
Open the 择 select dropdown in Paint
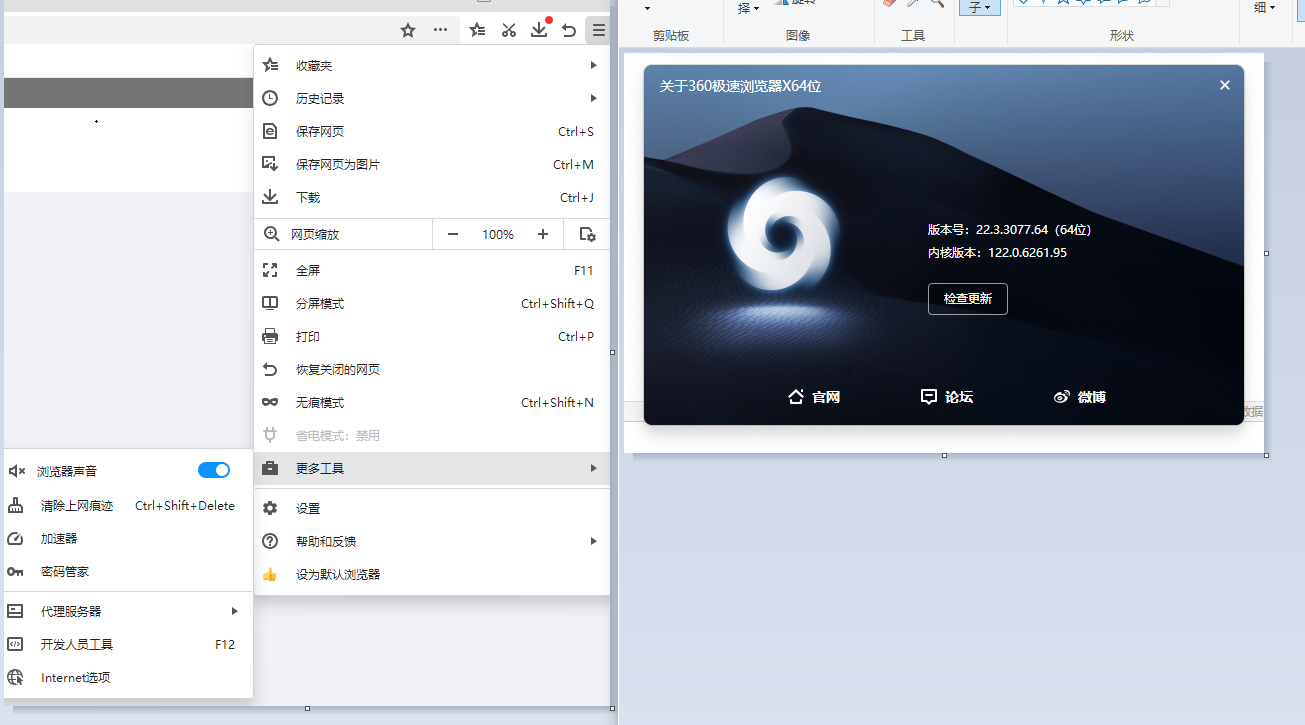pos(748,8)
